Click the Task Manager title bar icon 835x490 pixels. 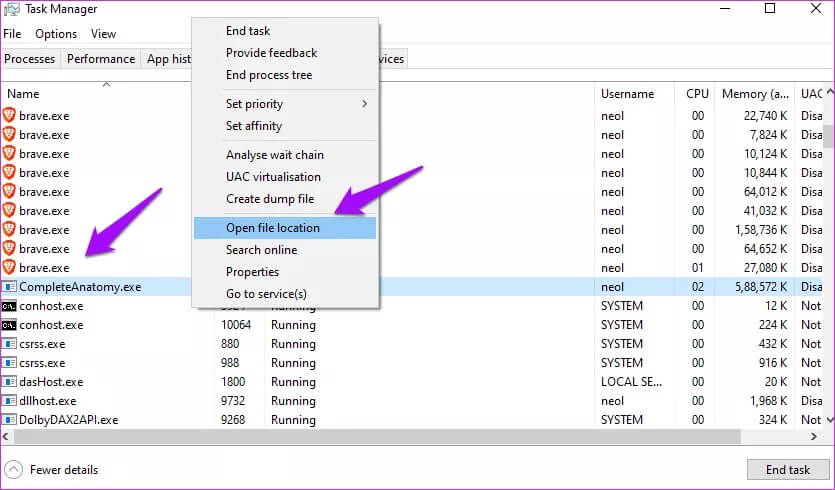[12, 9]
